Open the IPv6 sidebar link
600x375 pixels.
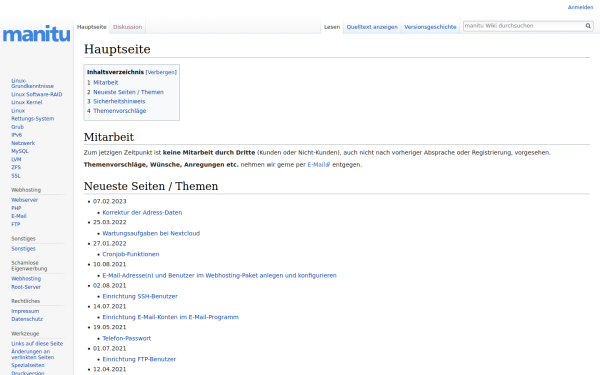(x=16, y=135)
